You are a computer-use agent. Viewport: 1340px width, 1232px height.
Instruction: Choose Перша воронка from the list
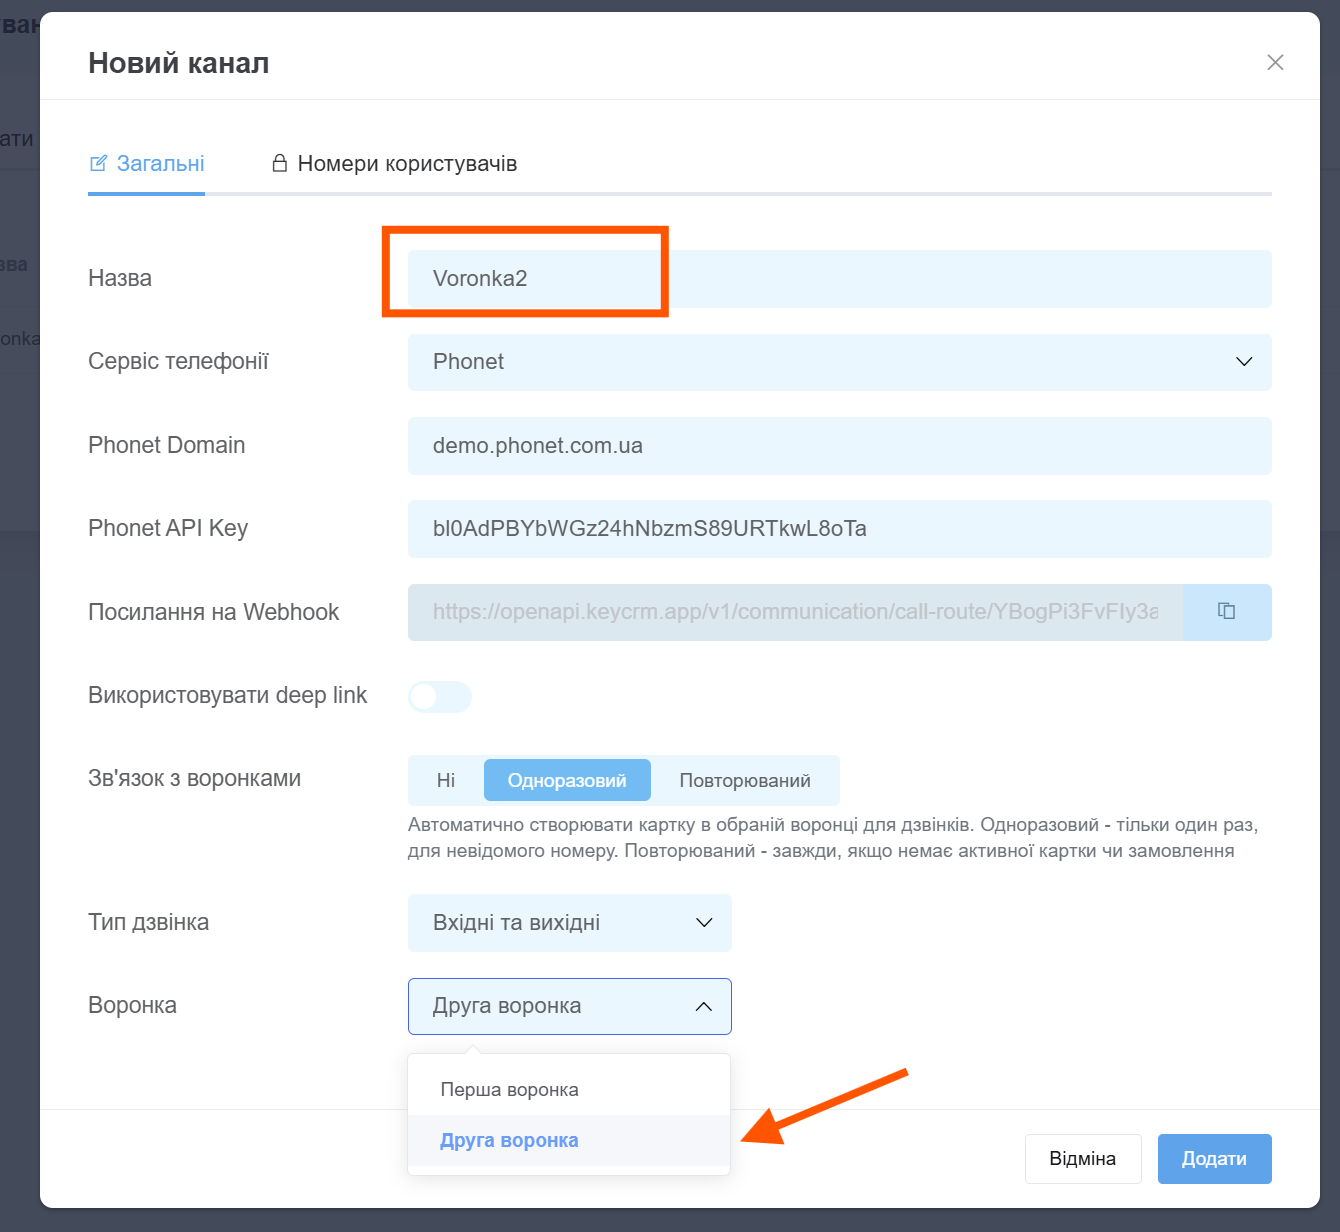(x=510, y=1090)
